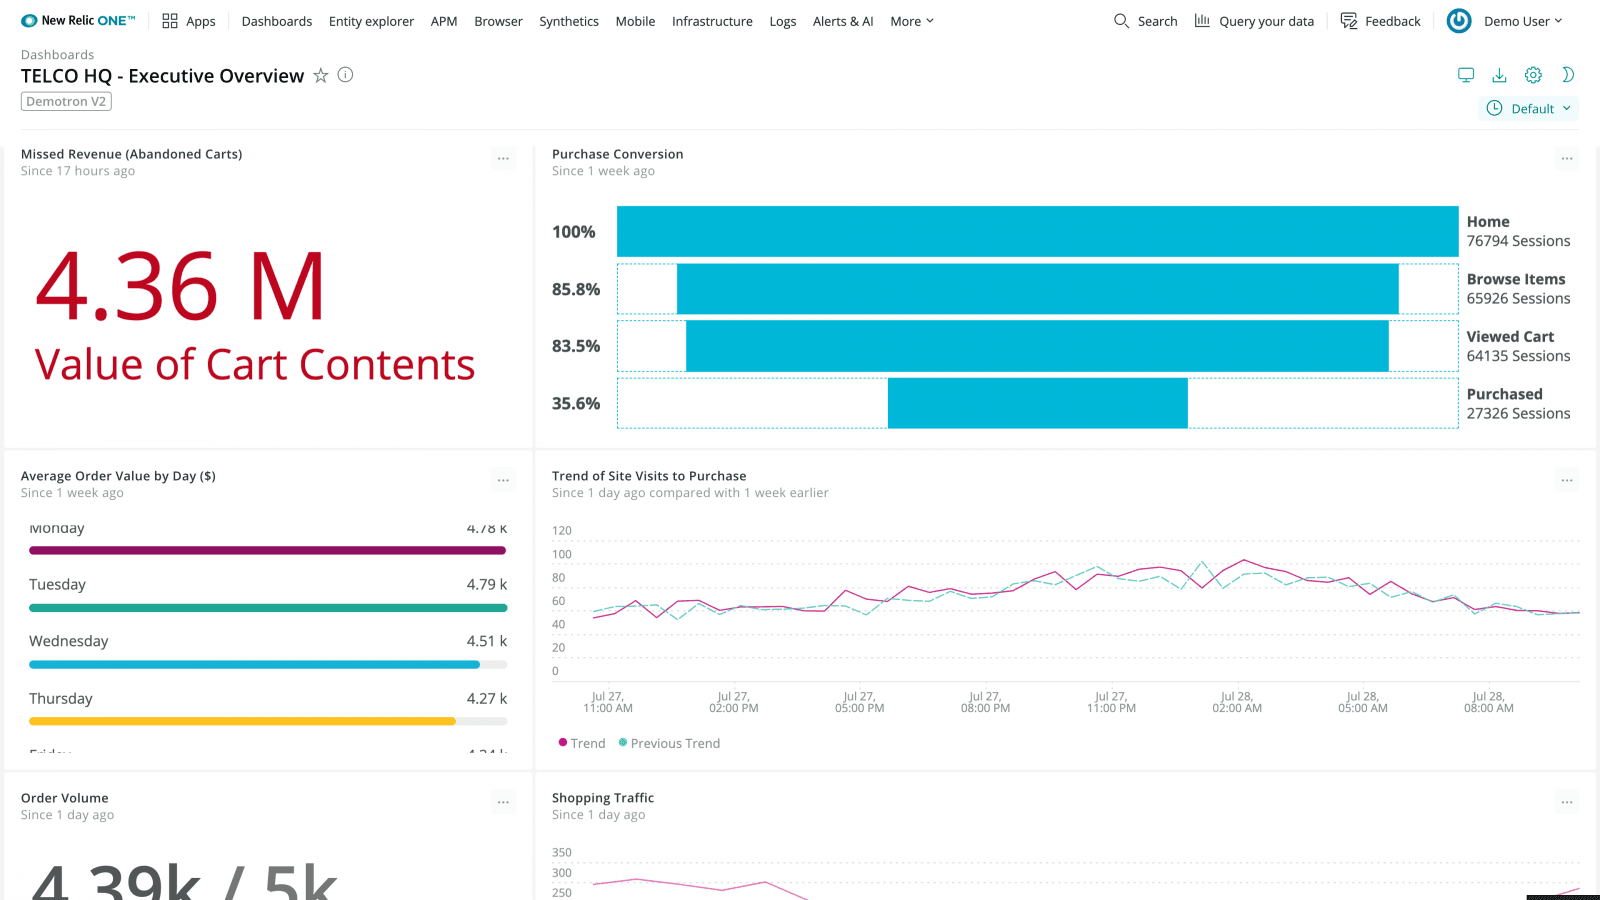
Task: Select the Purchased funnel bar
Action: coord(1037,403)
